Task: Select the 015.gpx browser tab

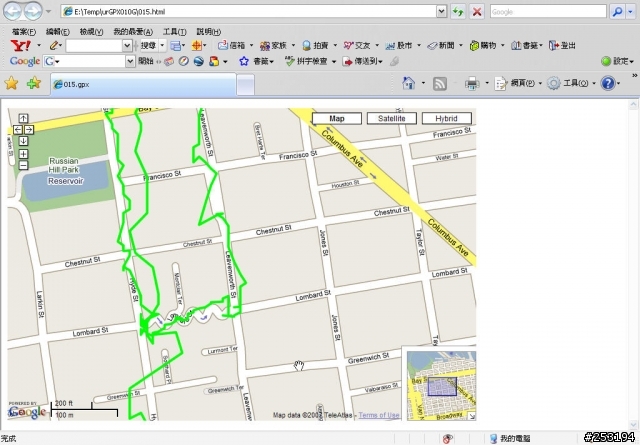Action: 143,85
